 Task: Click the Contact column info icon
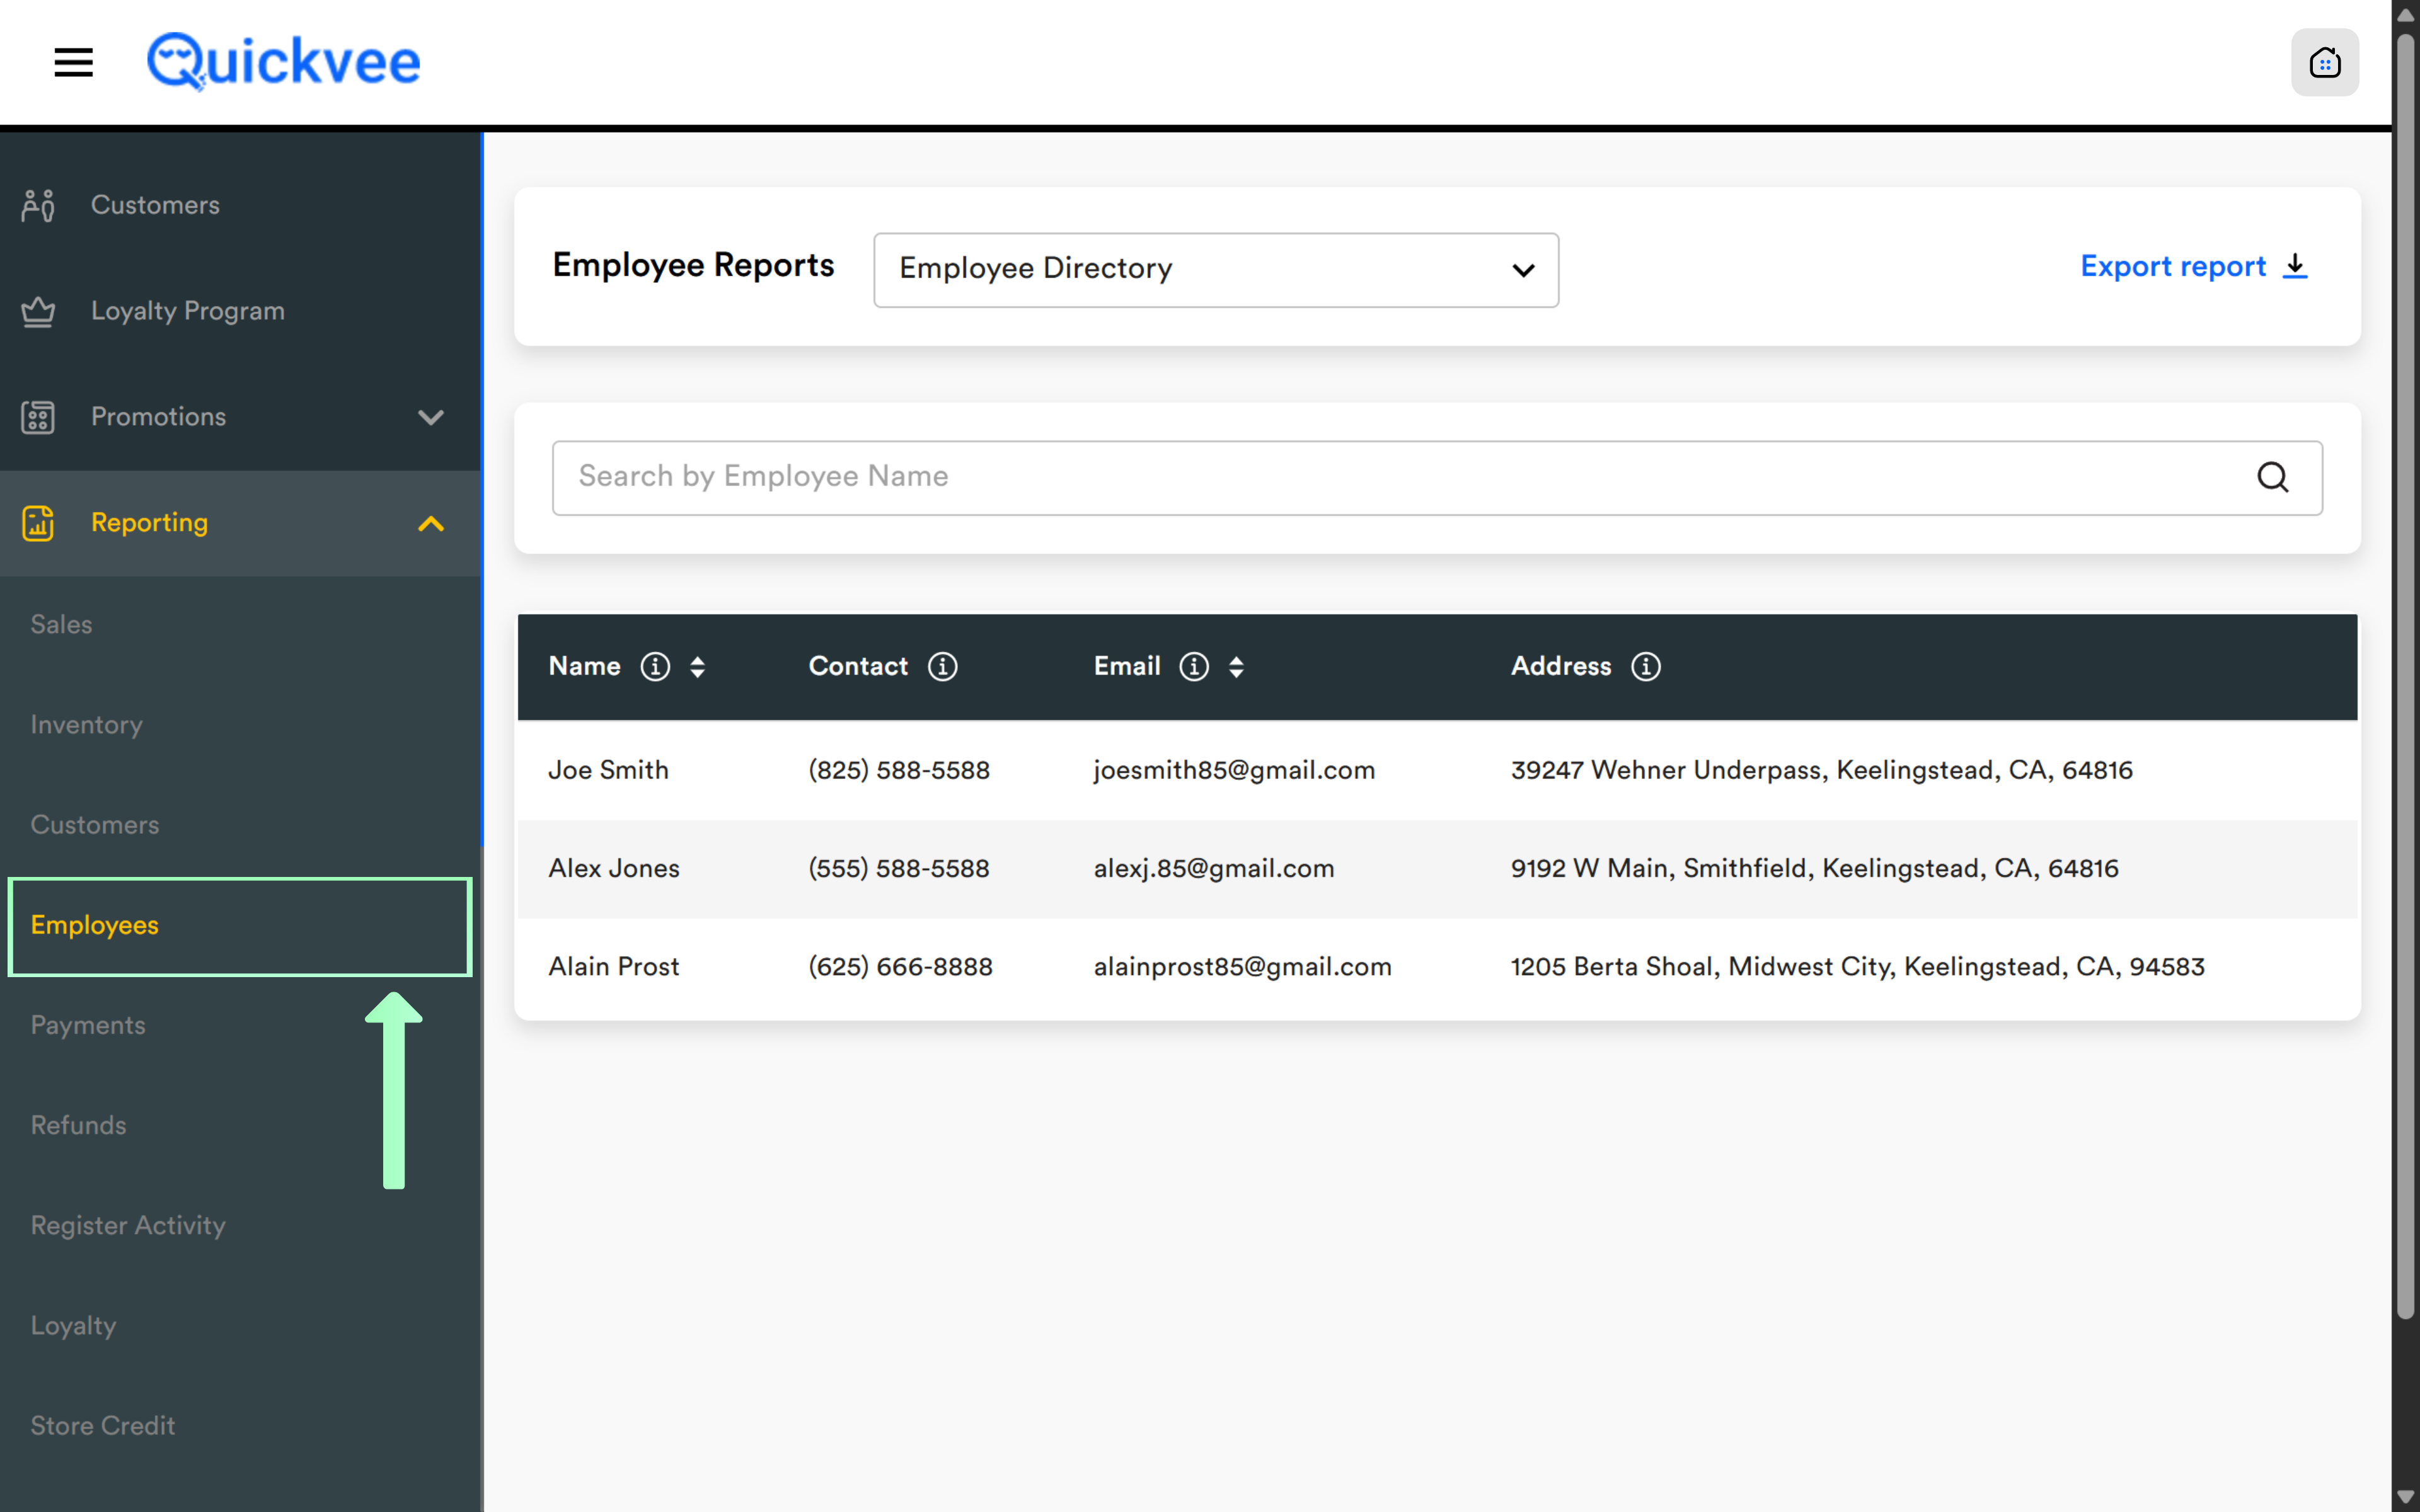942,666
